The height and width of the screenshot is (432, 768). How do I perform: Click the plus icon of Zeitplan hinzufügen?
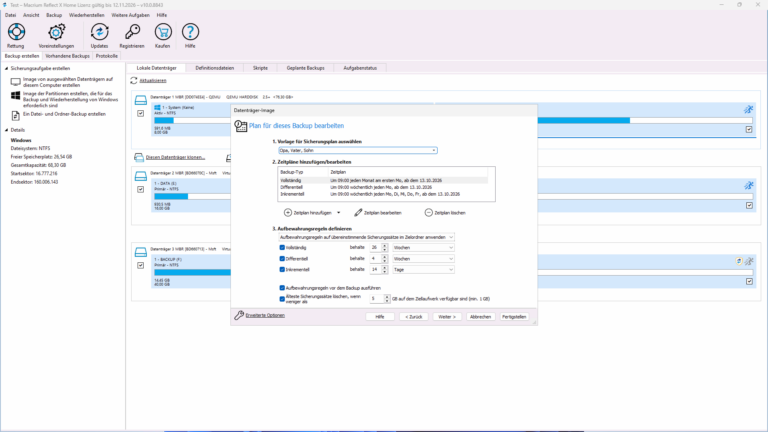click(288, 213)
